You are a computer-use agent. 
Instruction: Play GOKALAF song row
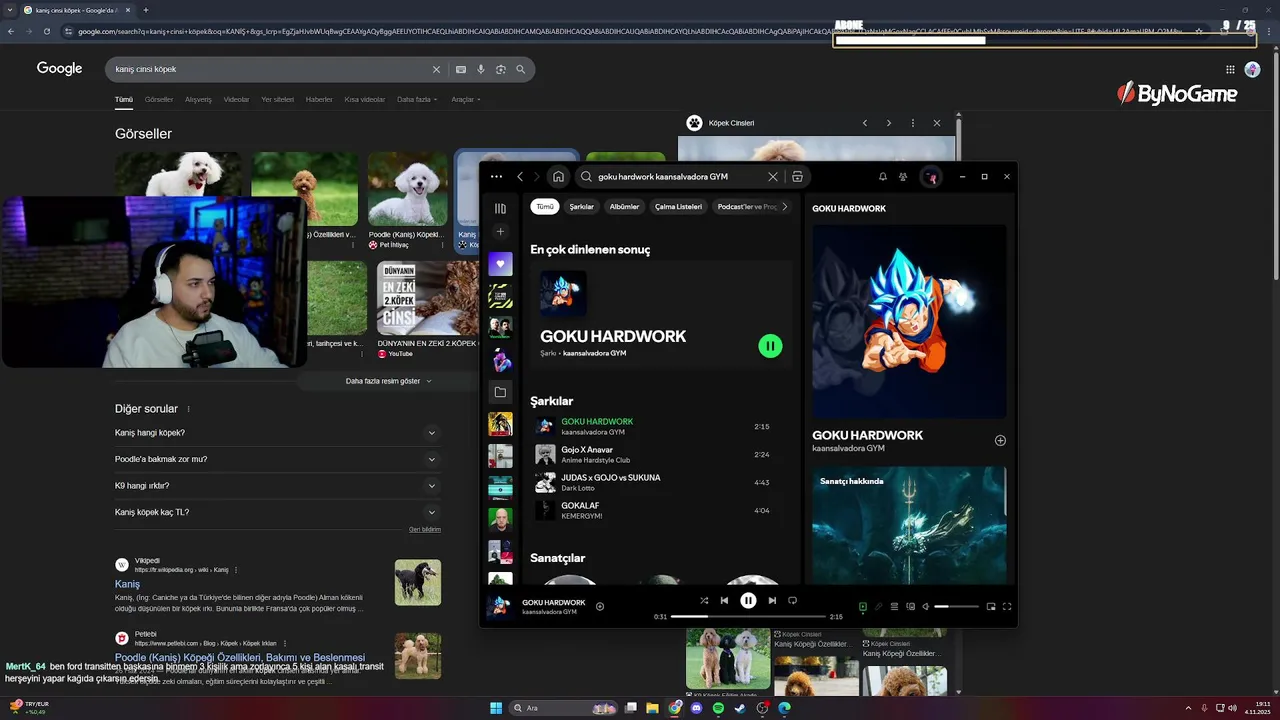661,510
